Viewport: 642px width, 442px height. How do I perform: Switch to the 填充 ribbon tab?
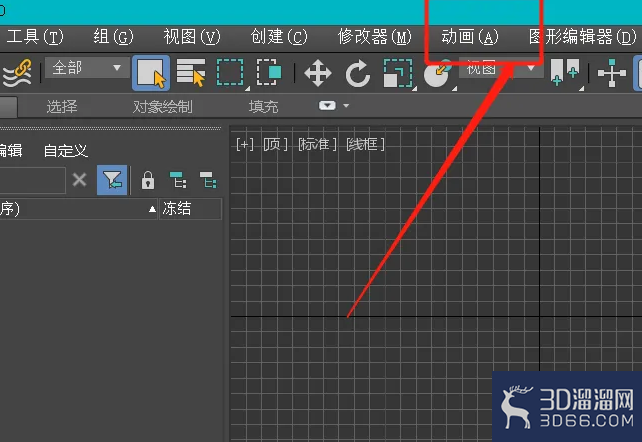[263, 107]
